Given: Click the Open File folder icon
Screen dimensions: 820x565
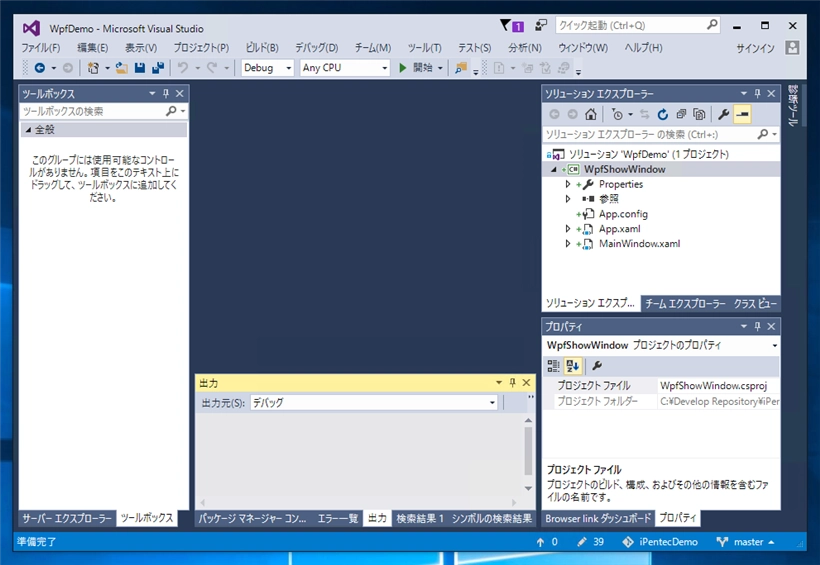Looking at the screenshot, I should (121, 68).
